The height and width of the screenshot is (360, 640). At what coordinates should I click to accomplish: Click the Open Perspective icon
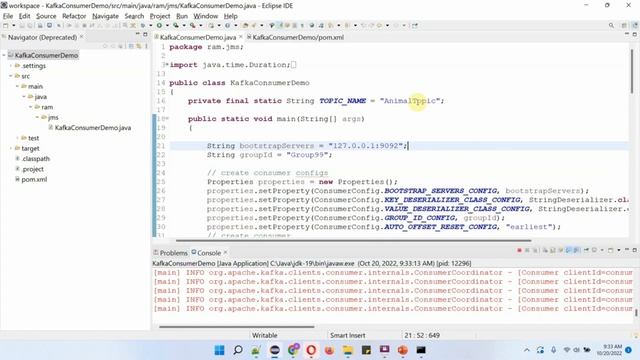(624, 25)
